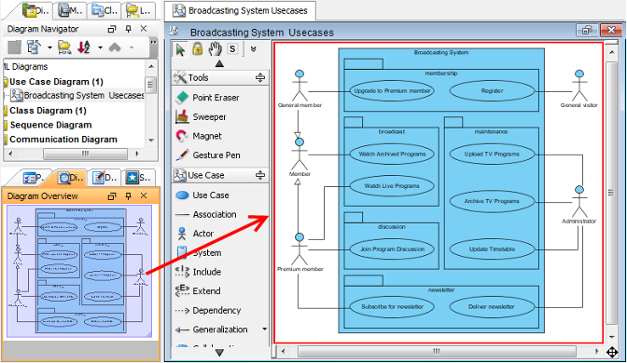Image resolution: width=627 pixels, height=363 pixels.
Task: Click the move up navigator icon
Action: coord(115,47)
